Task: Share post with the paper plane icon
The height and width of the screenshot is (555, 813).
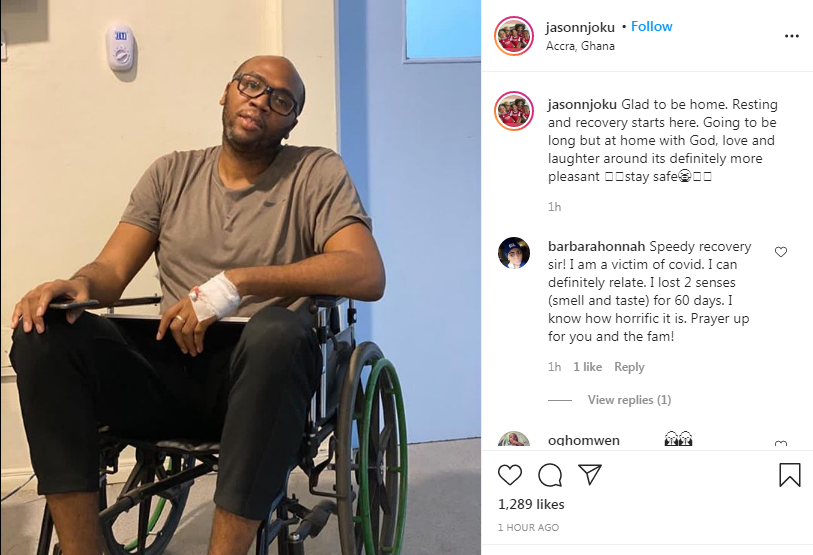Action: point(590,474)
